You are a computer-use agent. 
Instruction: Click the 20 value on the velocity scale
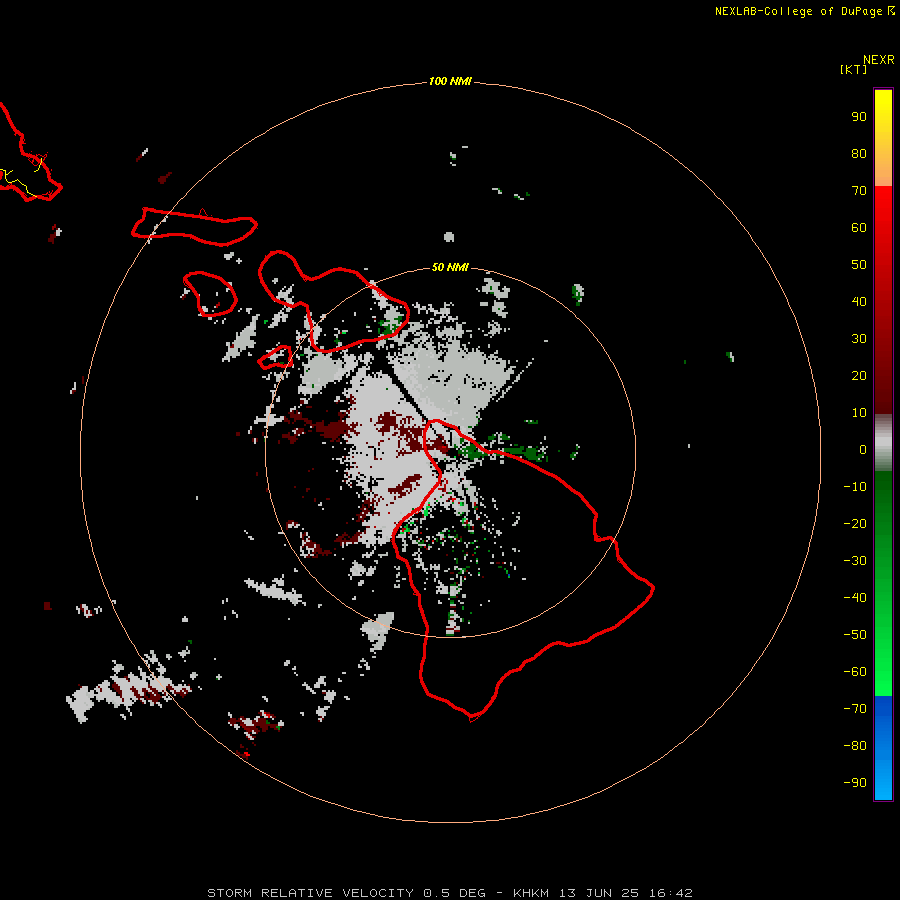[x=859, y=376]
